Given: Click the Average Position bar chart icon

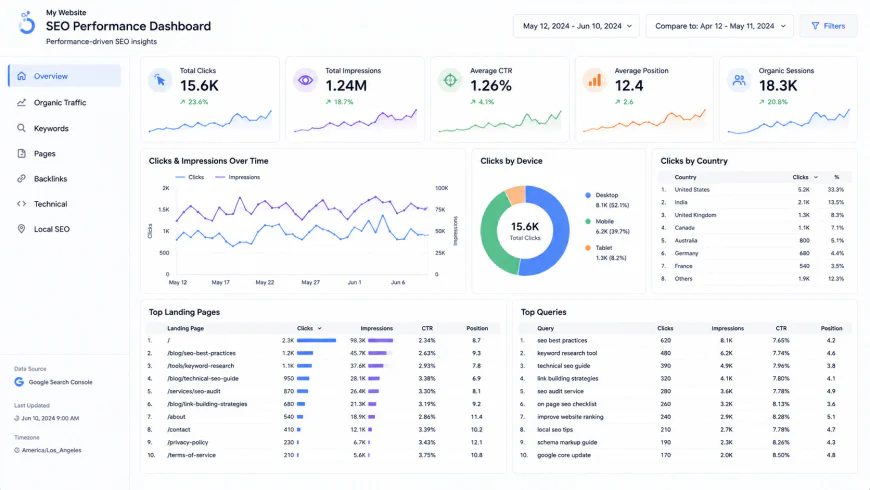Looking at the screenshot, I should pos(595,80).
